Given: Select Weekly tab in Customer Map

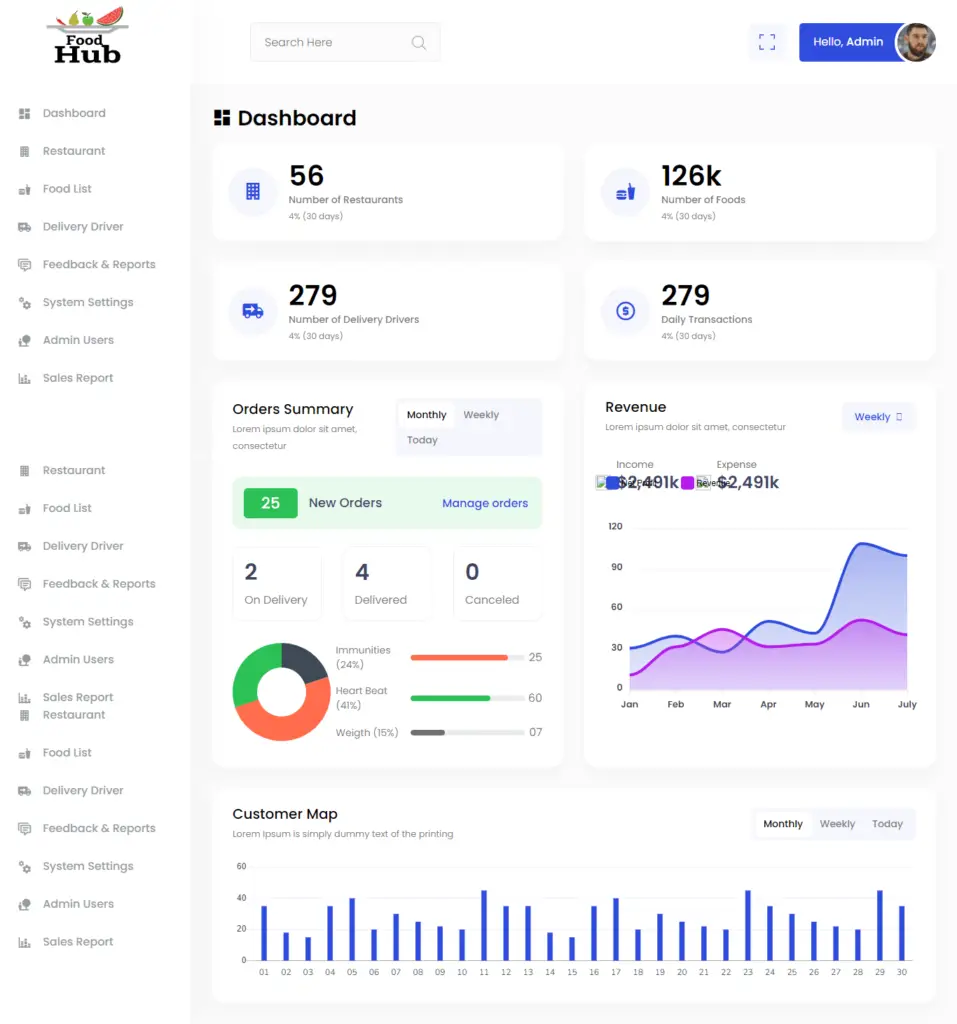Looking at the screenshot, I should tap(837, 824).
